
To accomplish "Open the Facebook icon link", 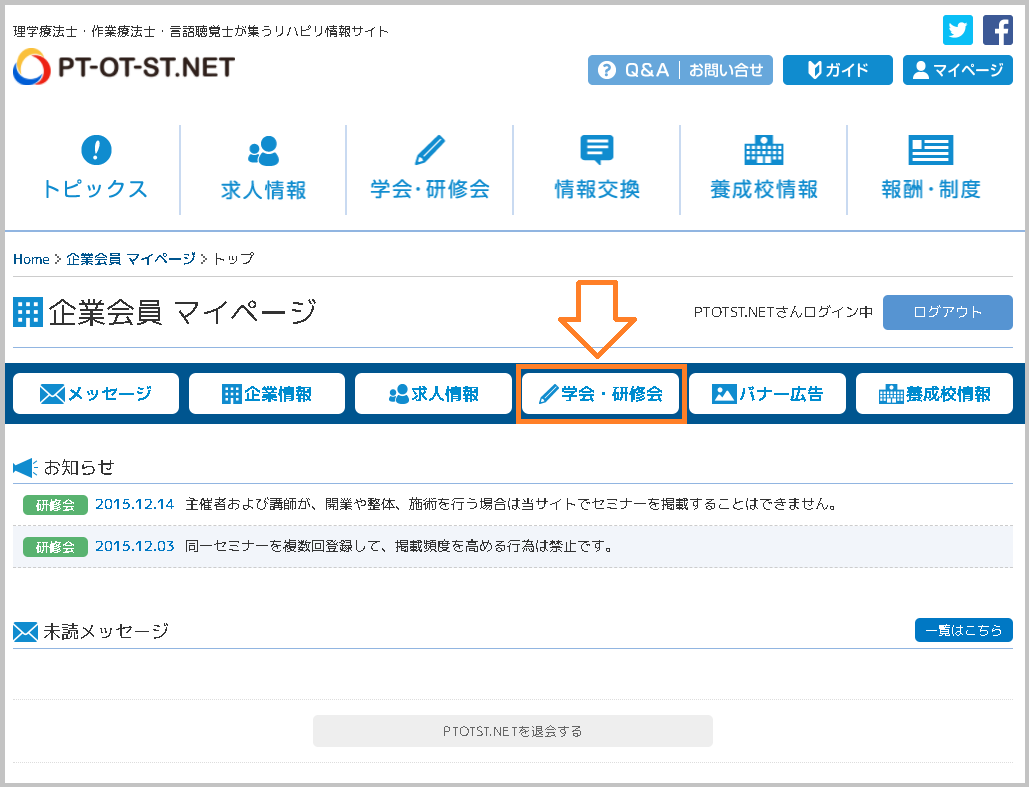I will click(x=997, y=30).
